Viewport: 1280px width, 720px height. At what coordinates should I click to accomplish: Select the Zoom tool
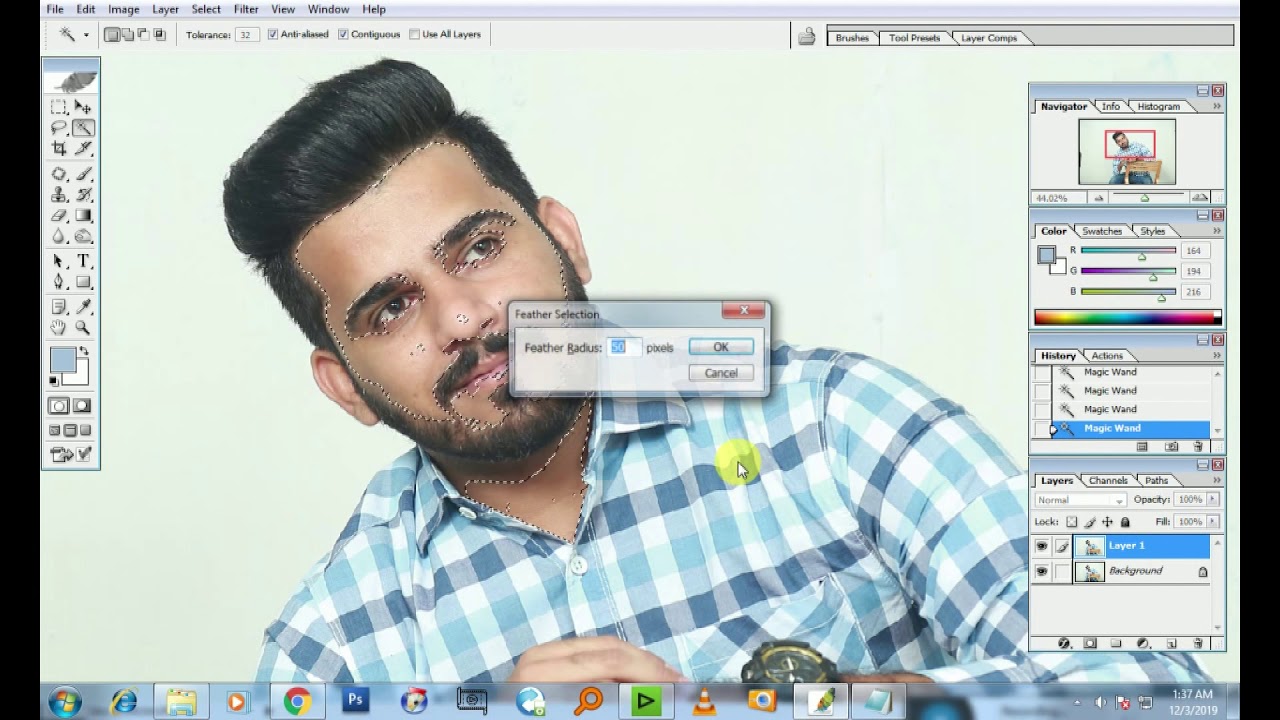tap(83, 328)
